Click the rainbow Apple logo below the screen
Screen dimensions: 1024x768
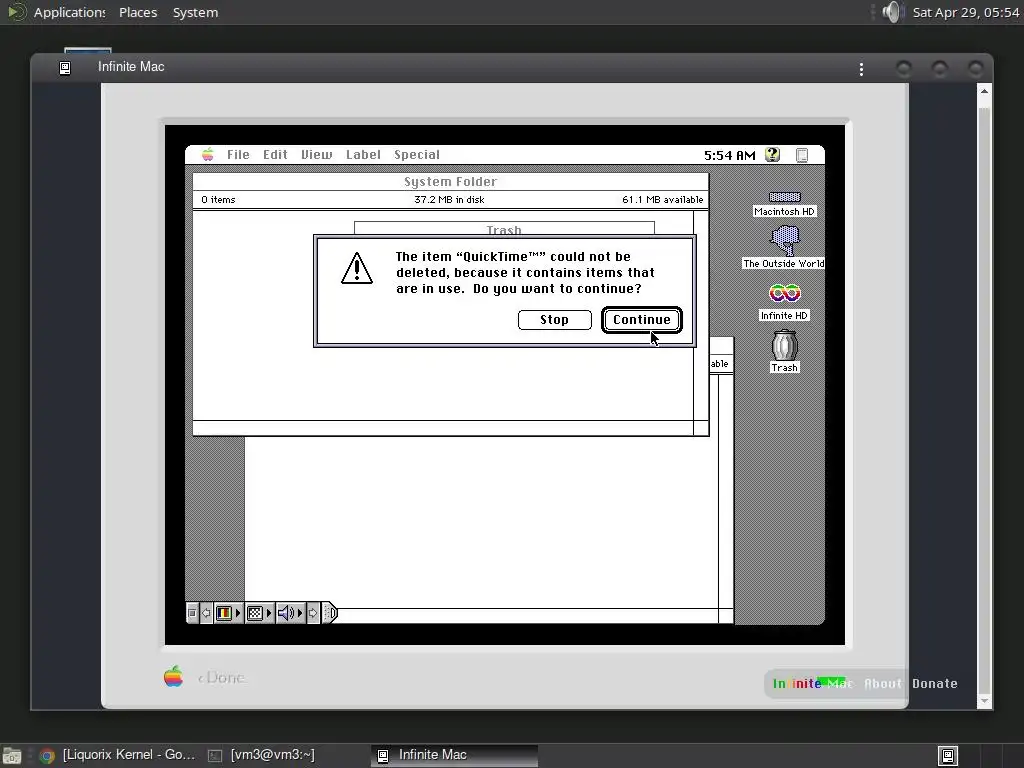pos(173,677)
